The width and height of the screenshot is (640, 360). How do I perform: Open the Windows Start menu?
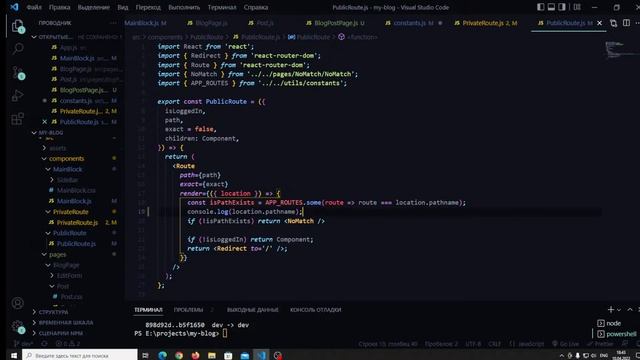(13, 356)
